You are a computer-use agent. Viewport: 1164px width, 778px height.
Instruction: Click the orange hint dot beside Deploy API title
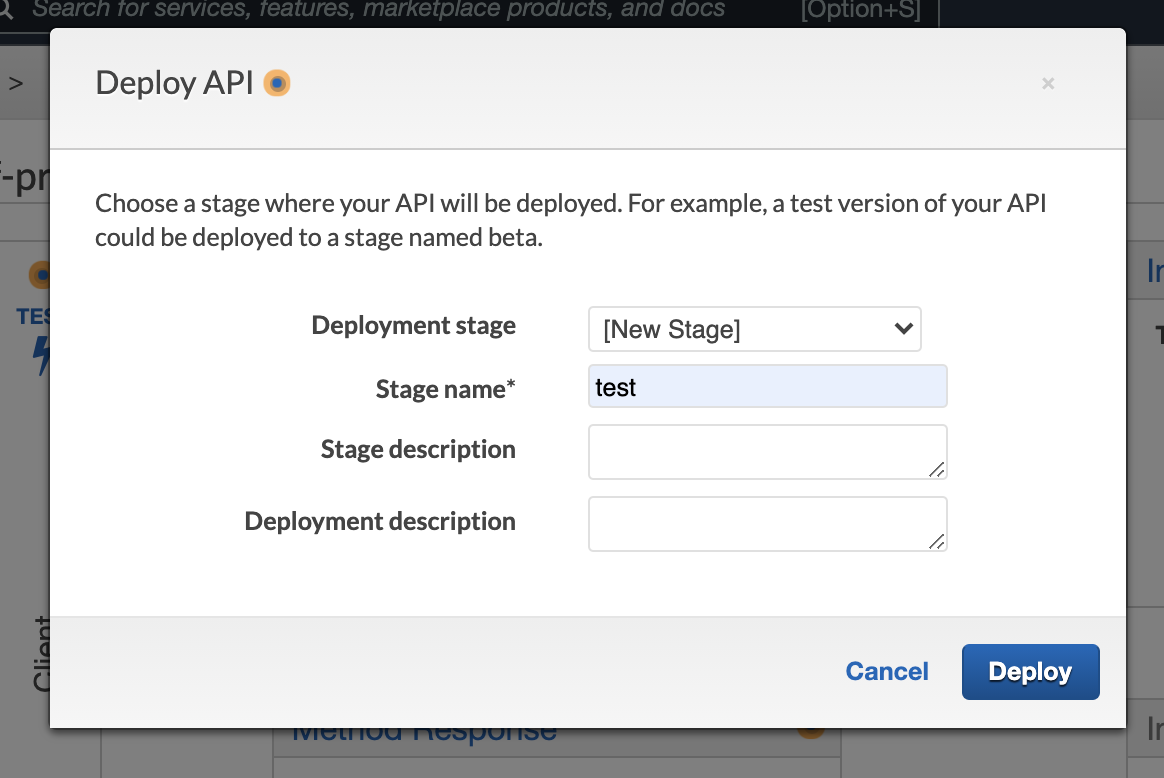pos(277,83)
